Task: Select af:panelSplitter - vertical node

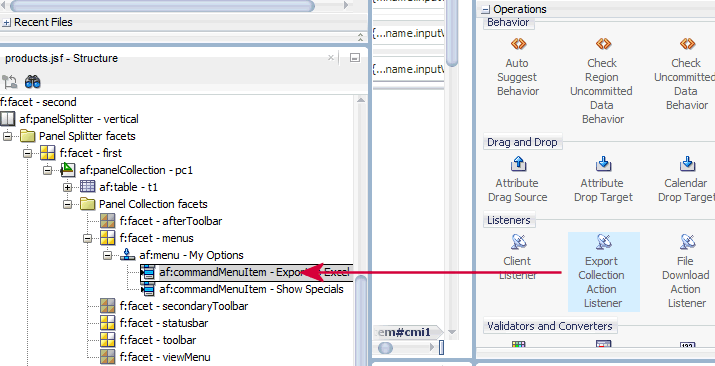Action: pos(79,119)
